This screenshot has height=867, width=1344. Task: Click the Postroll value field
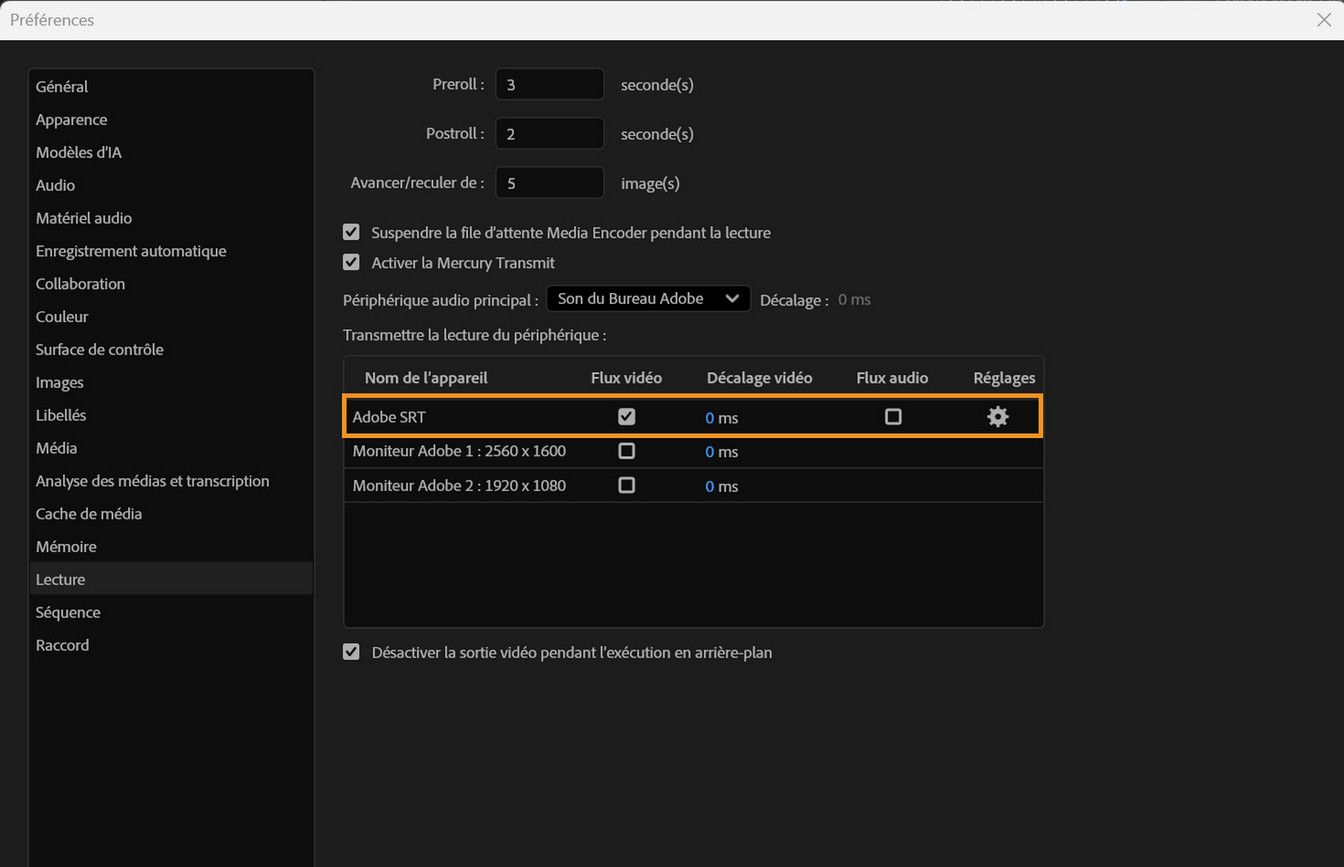(x=549, y=133)
